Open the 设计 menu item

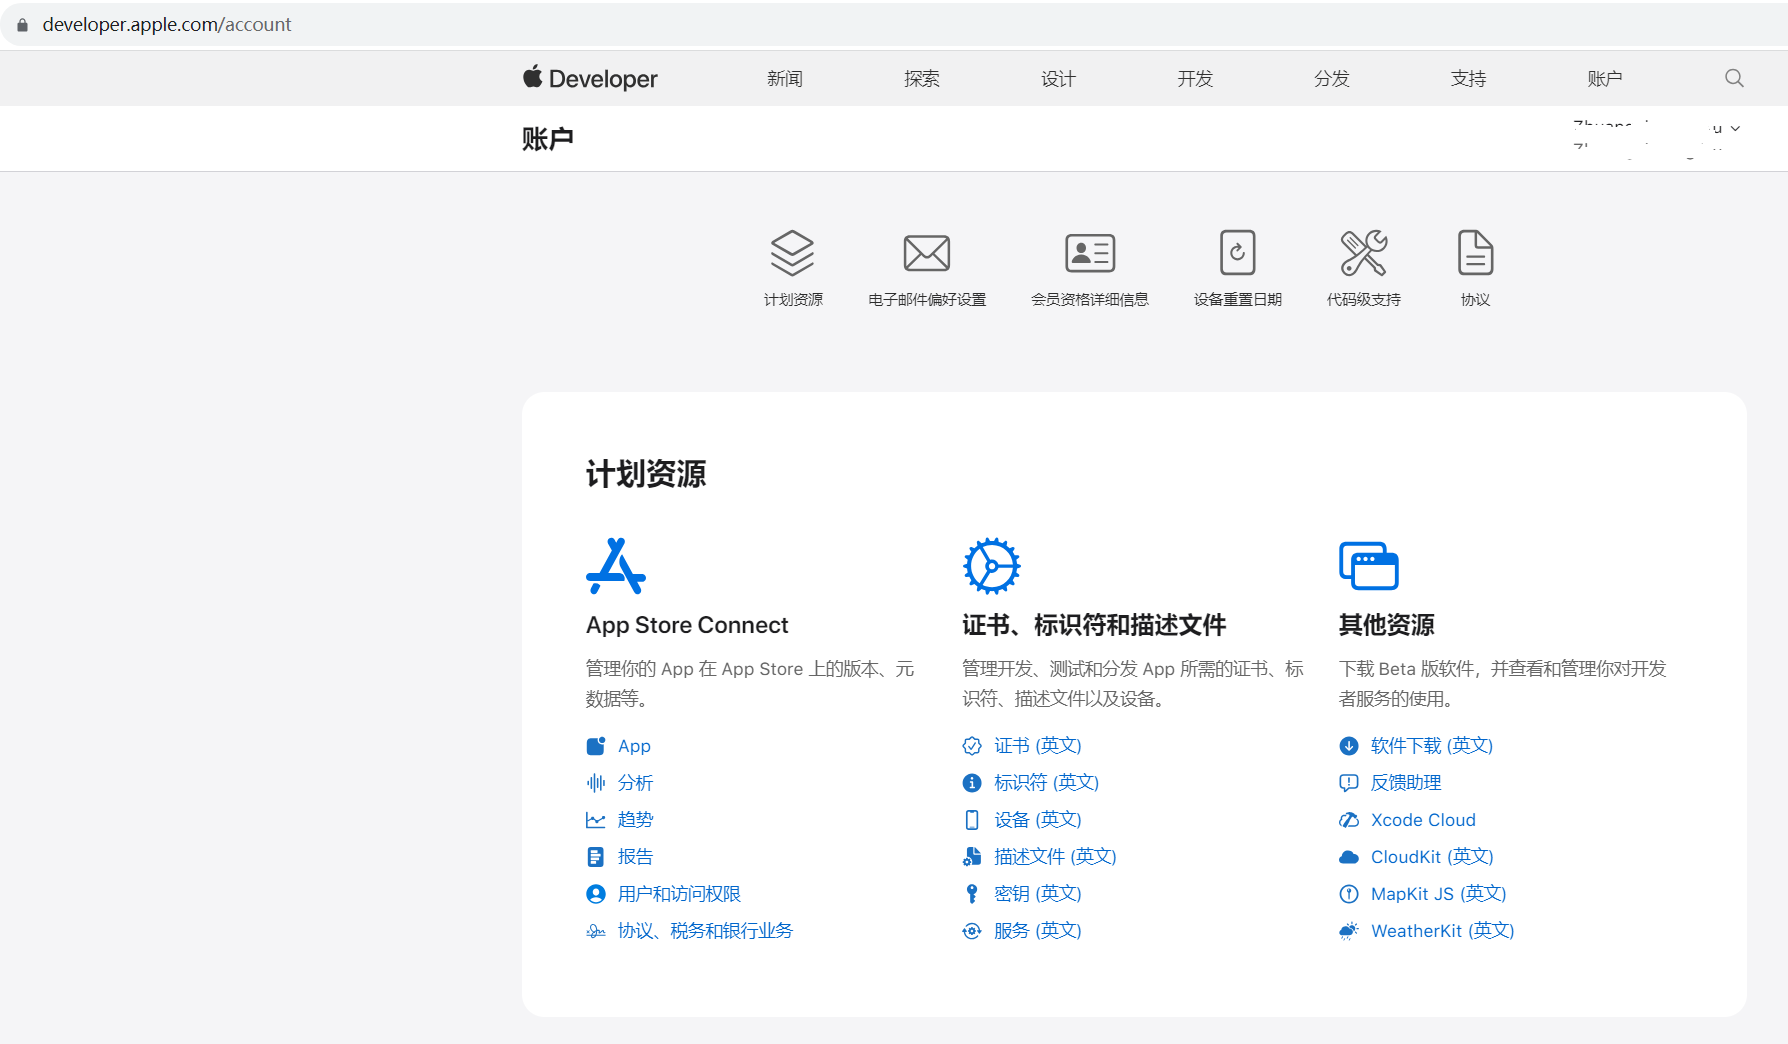pyautogui.click(x=1058, y=78)
